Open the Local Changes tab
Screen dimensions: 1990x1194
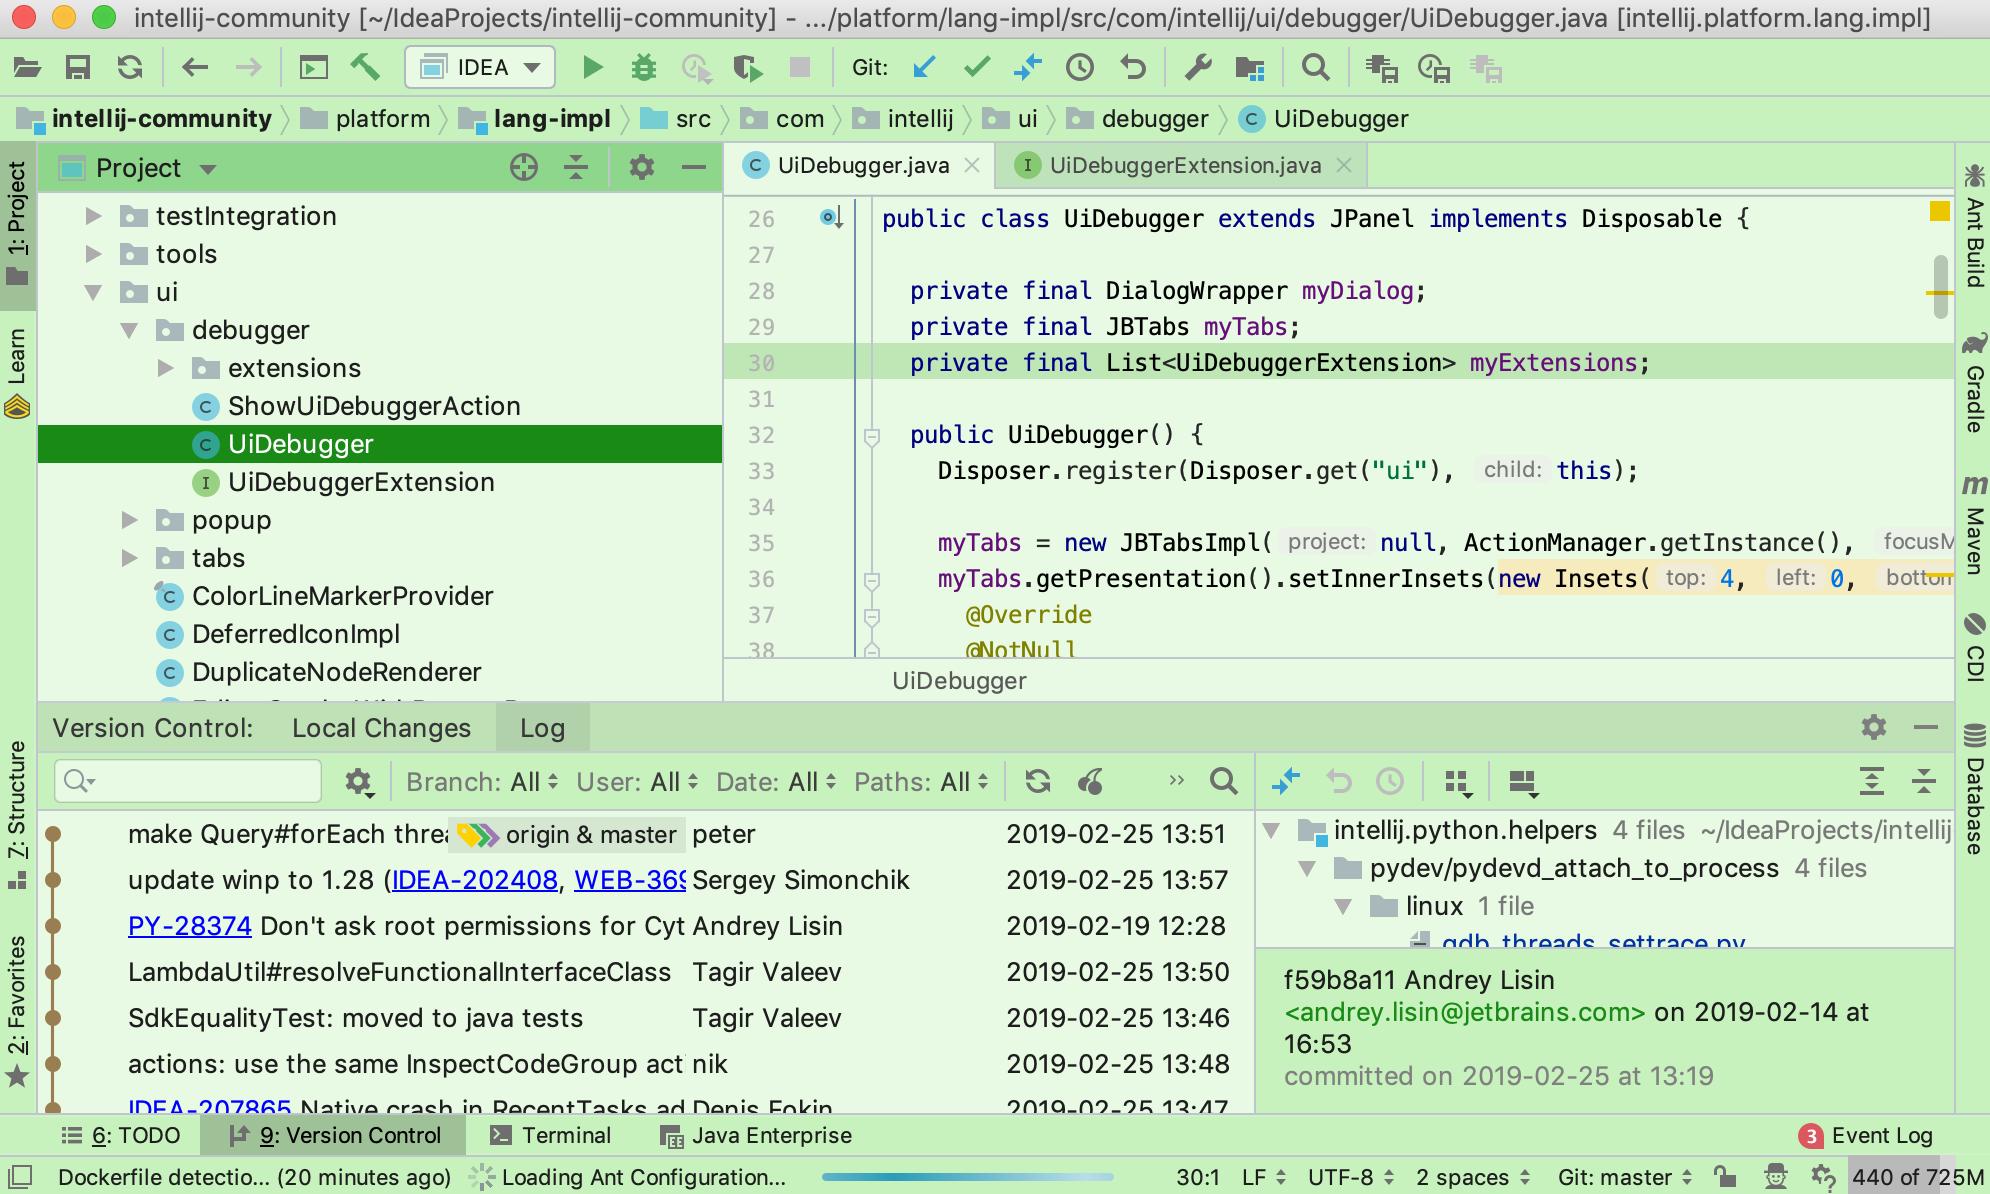381,728
